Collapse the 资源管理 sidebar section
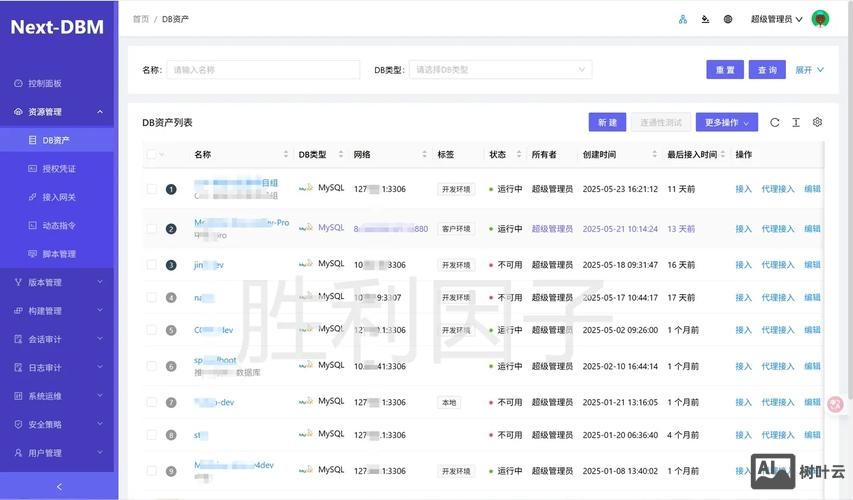853x500 pixels. tap(57, 112)
